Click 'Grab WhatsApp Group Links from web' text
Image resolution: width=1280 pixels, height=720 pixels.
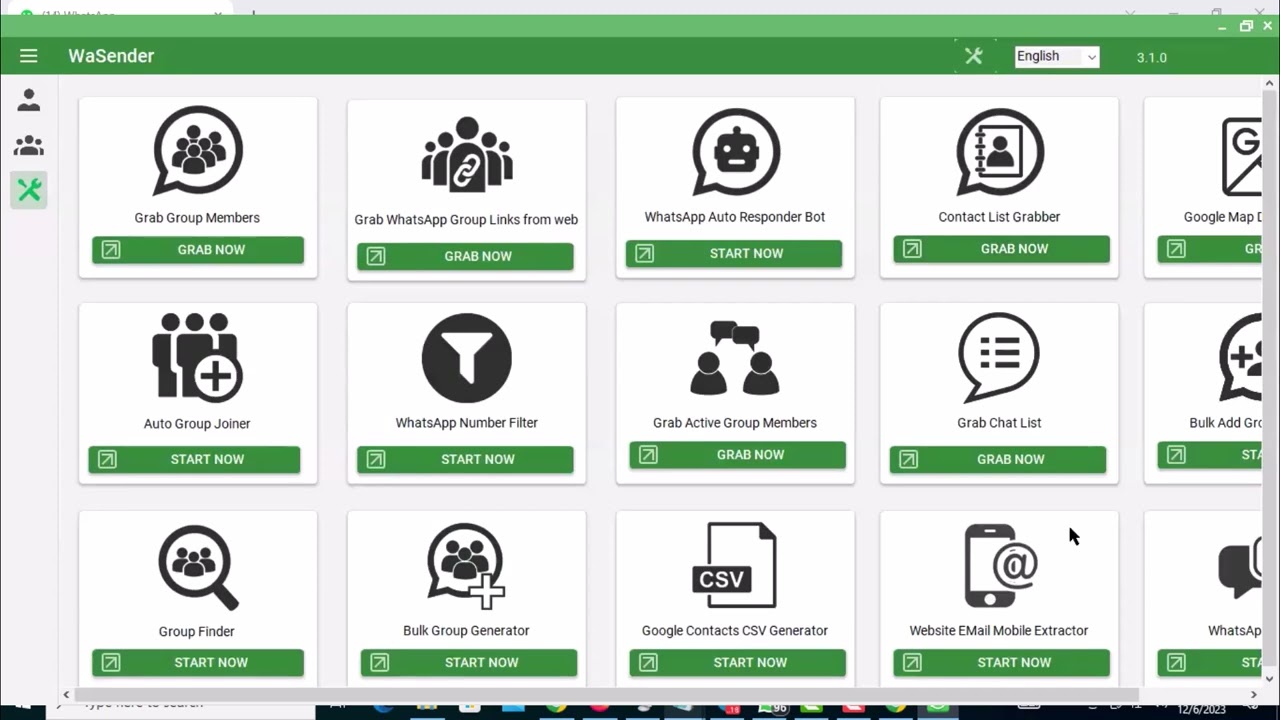point(466,220)
